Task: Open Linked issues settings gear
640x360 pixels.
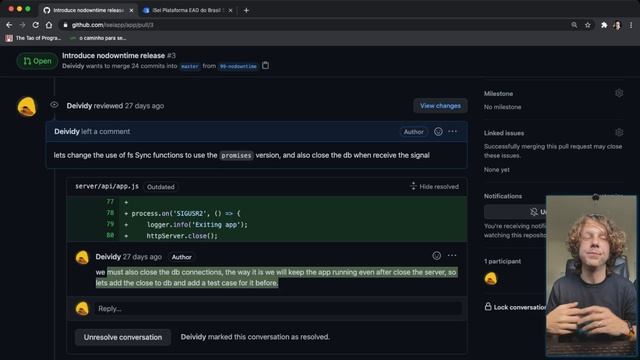Action: tap(619, 132)
